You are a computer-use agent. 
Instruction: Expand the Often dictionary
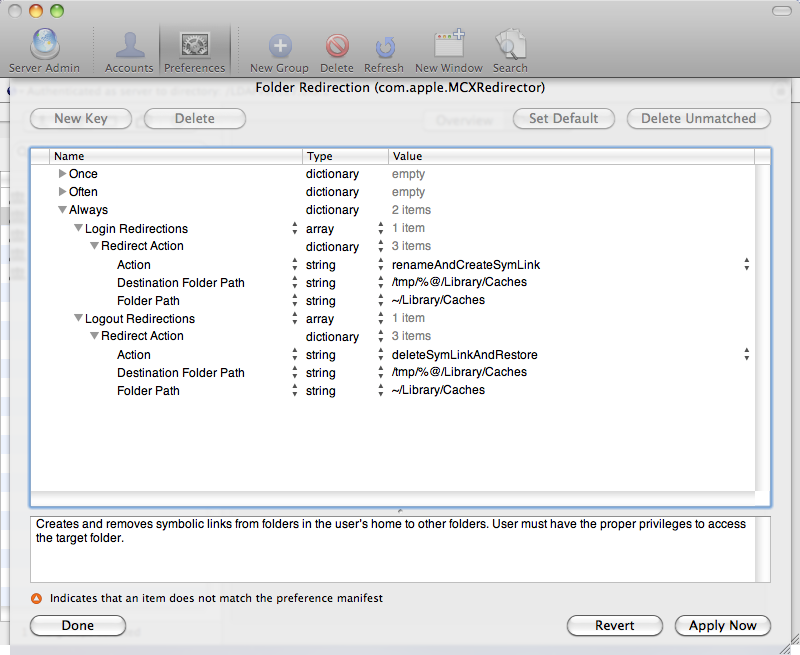(x=62, y=191)
